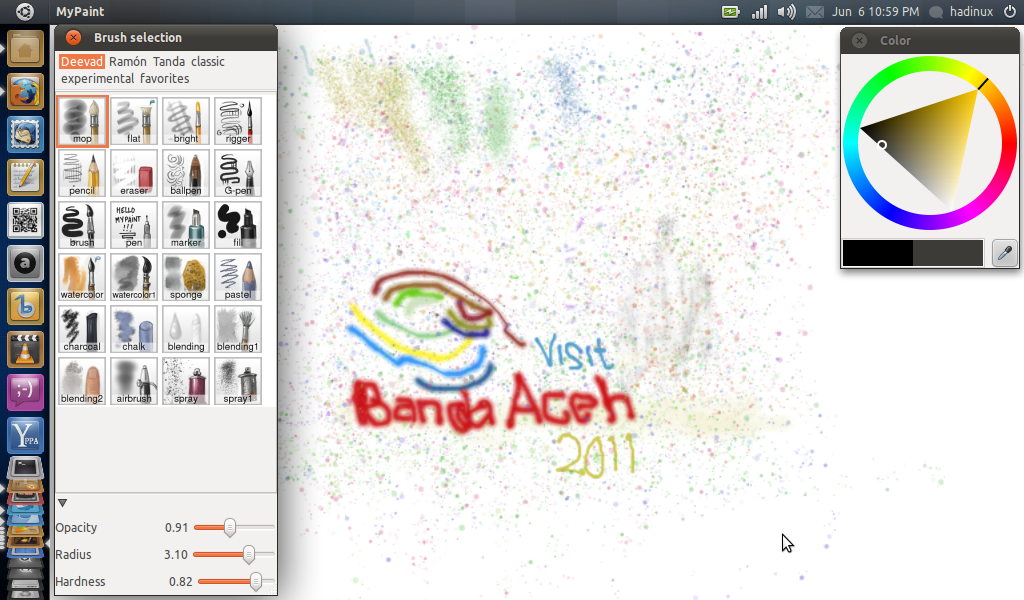Image resolution: width=1024 pixels, height=600 pixels.
Task: Open the network signal indicator
Action: tap(759, 12)
